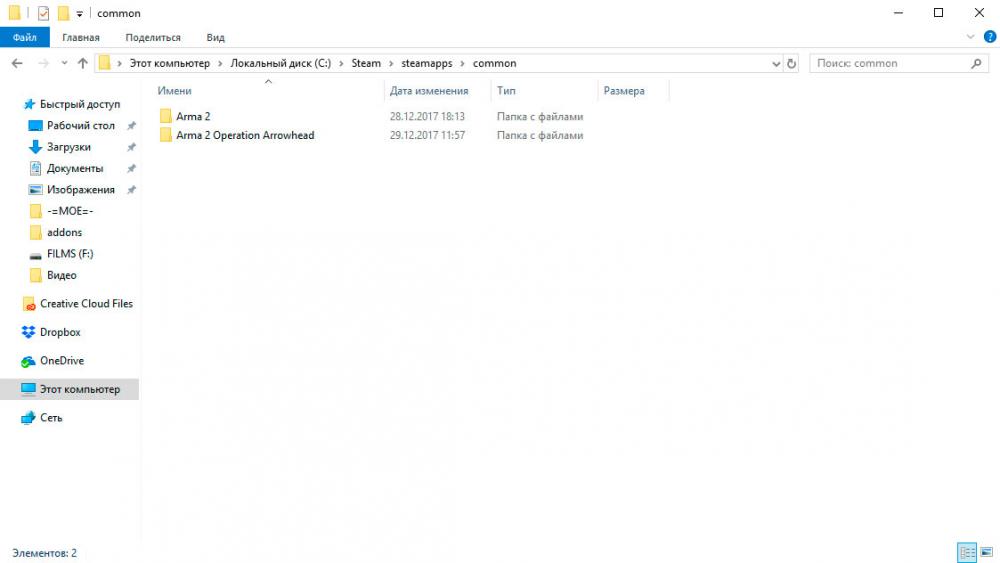Screen dimensions: 1000x563
Task: Click the Back navigation arrow
Action: pyautogui.click(x=17, y=63)
